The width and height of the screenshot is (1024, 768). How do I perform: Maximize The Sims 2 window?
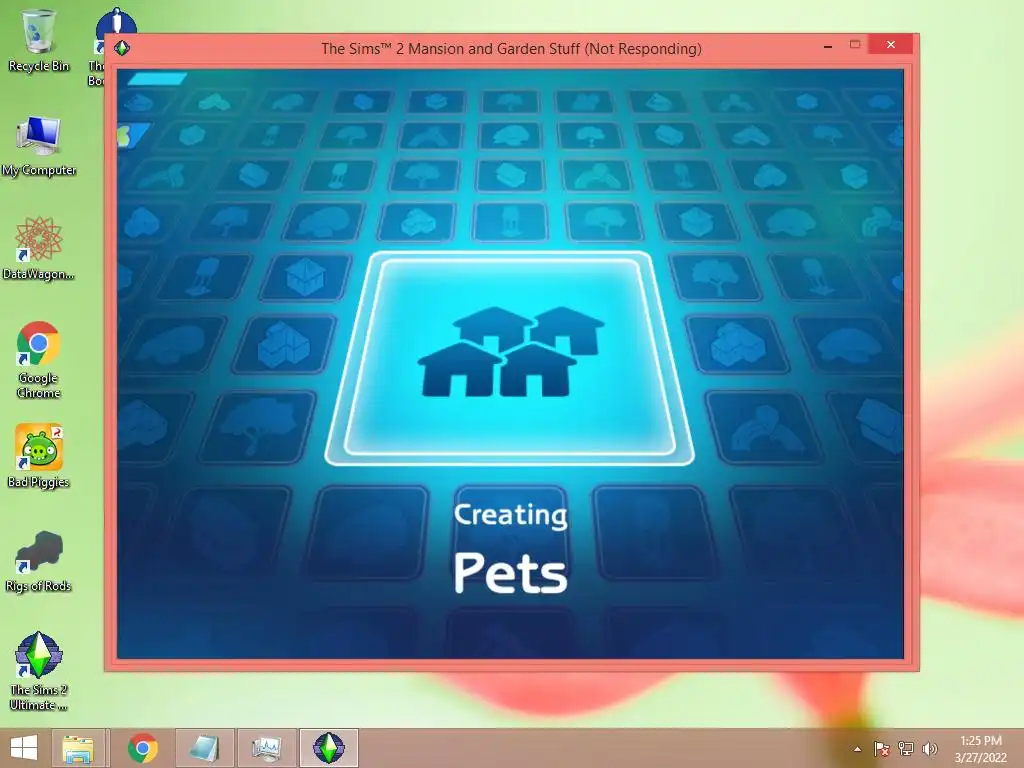pos(855,44)
